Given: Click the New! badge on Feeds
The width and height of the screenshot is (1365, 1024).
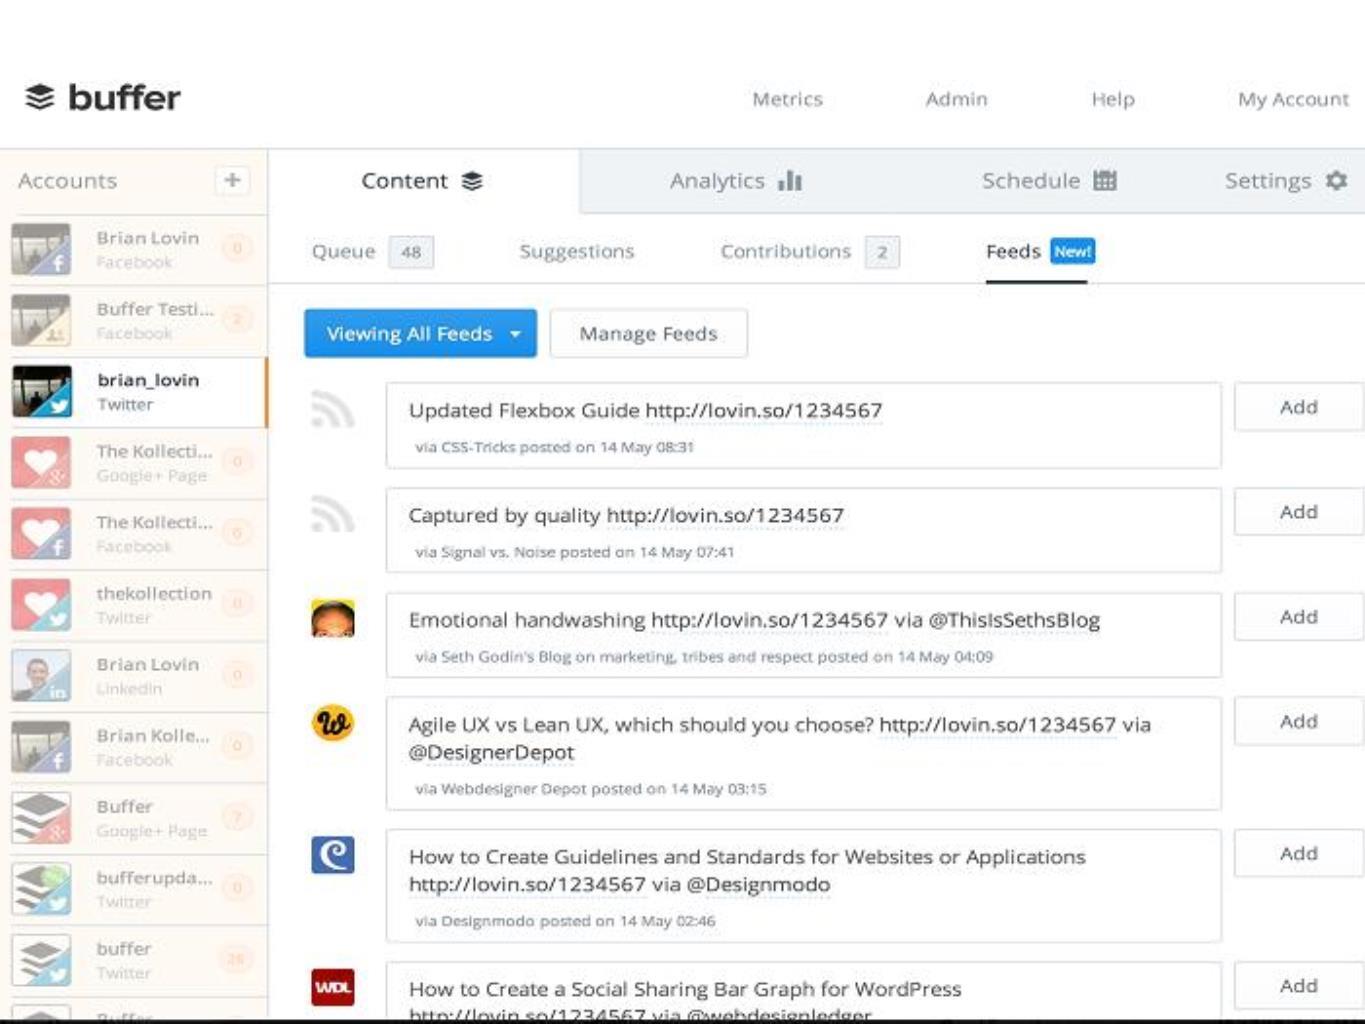Looking at the screenshot, I should click(1072, 251).
